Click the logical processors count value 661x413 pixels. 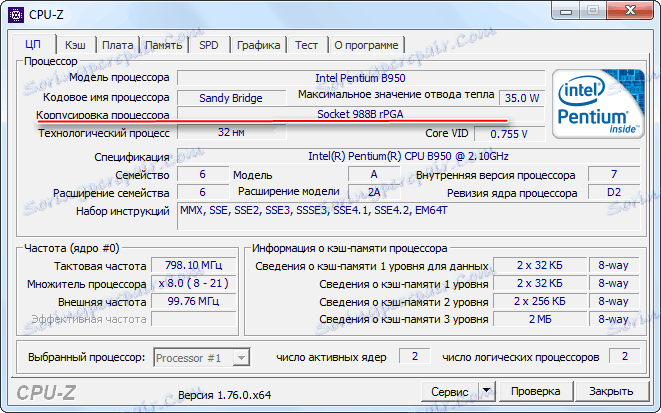tap(625, 357)
